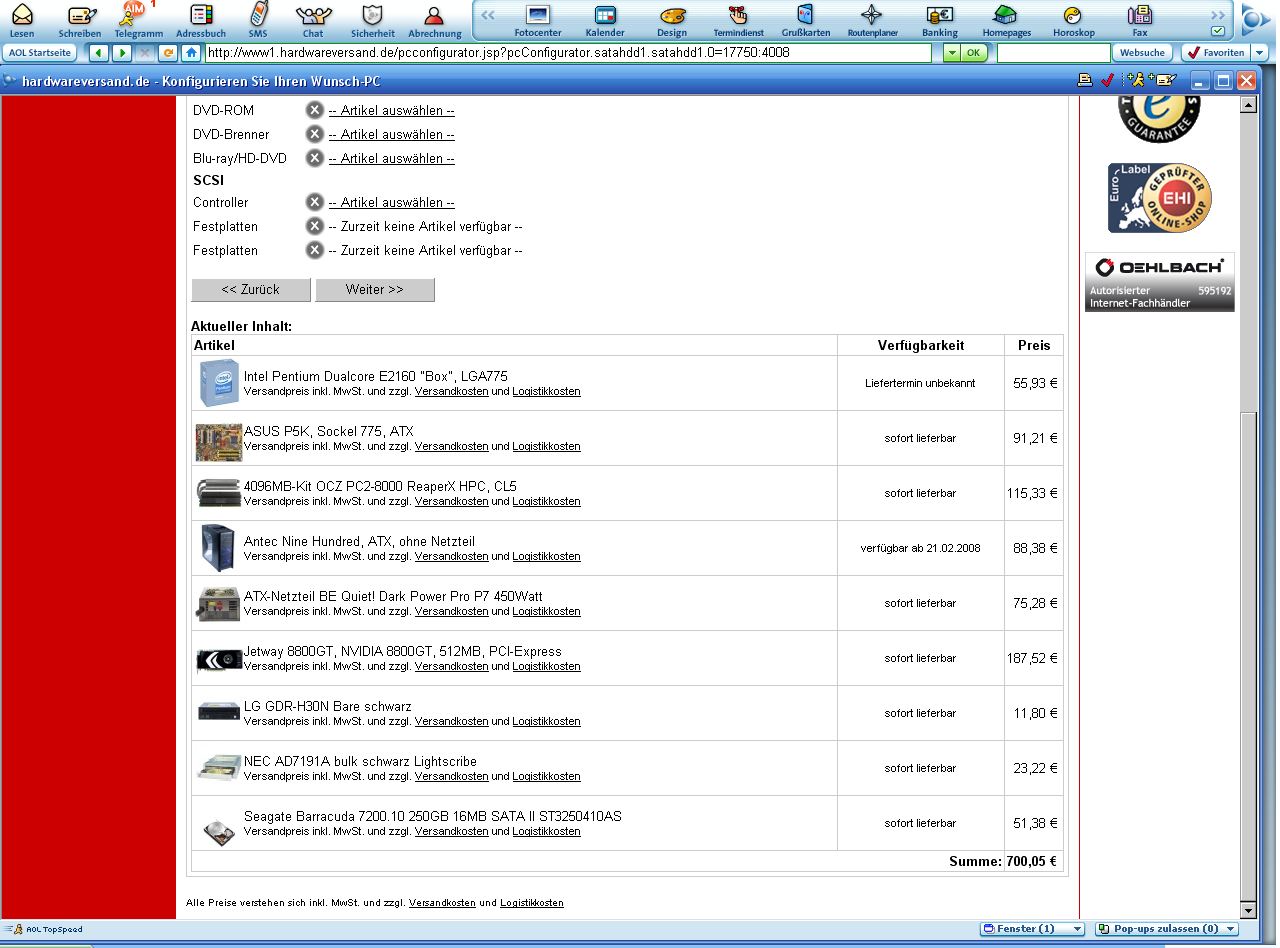Open the Horoskop icon
The image size is (1280, 948).
pos(1073,19)
